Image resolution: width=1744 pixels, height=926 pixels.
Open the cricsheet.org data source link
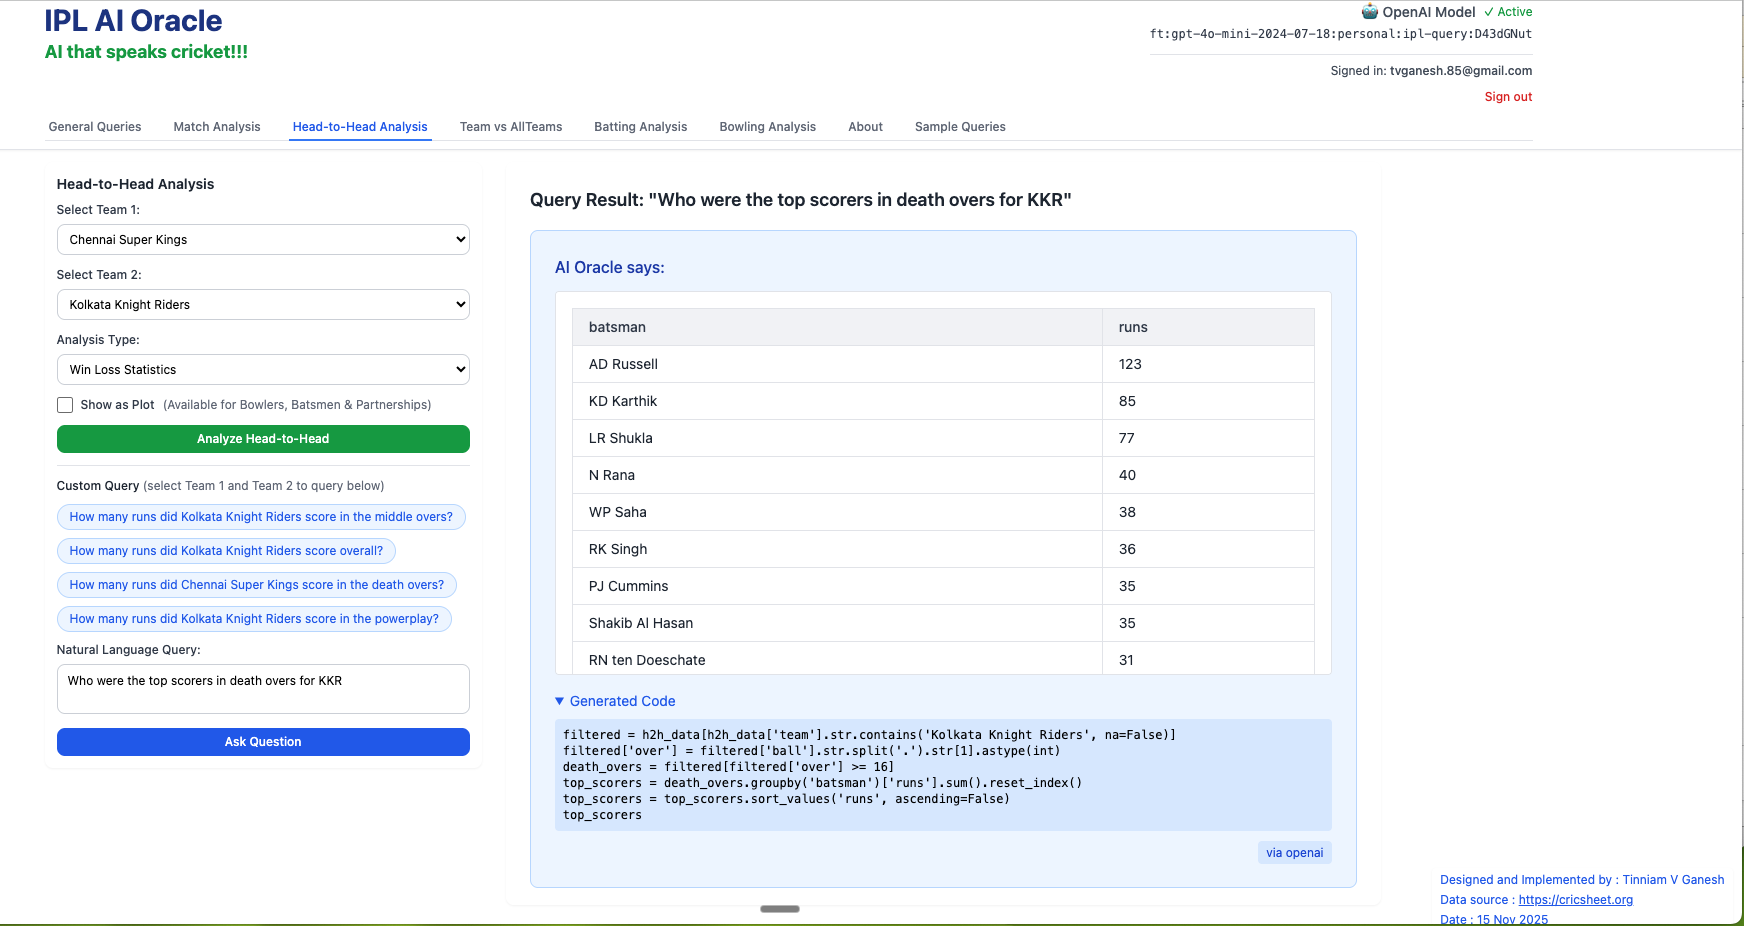click(1575, 900)
